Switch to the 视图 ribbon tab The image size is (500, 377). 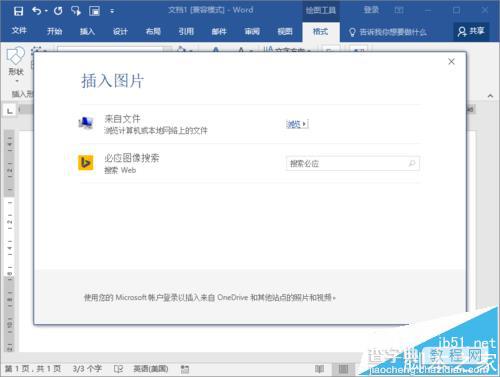click(x=285, y=32)
